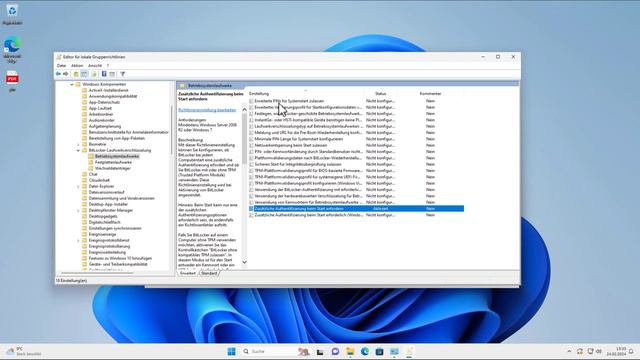The width and height of the screenshot is (640, 360).
Task: Collapse the Windows-Komponenten tree node
Action: point(72,84)
